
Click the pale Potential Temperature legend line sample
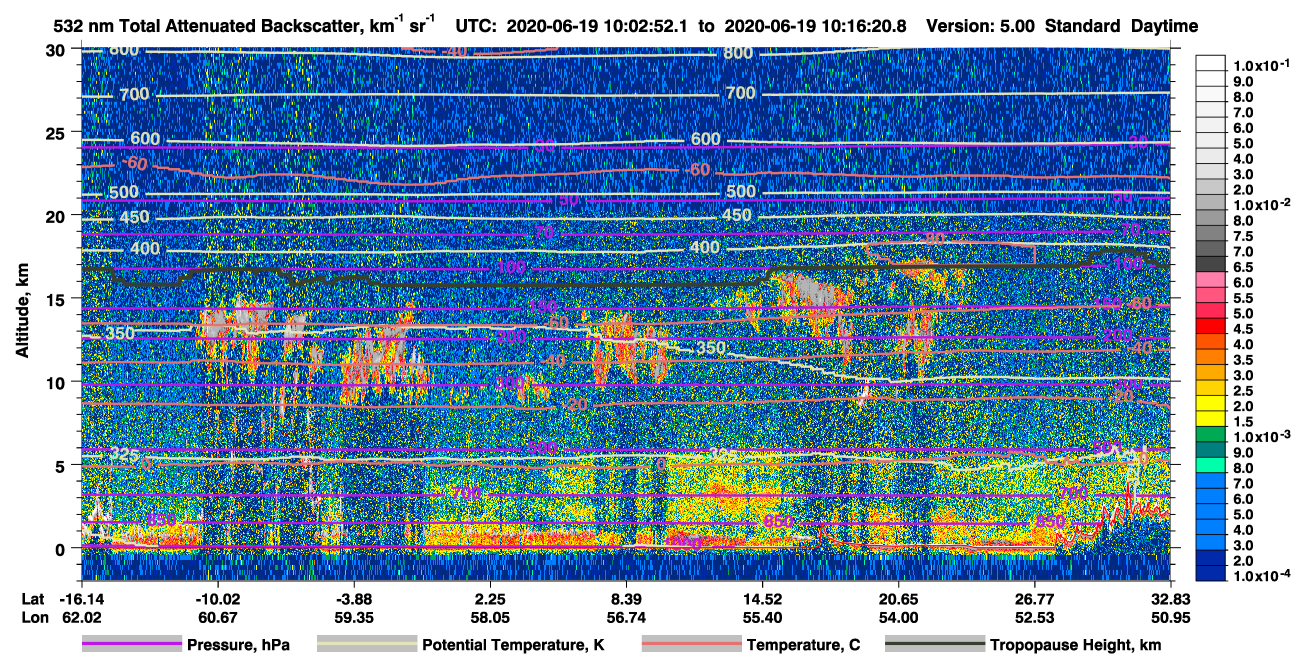[366, 645]
